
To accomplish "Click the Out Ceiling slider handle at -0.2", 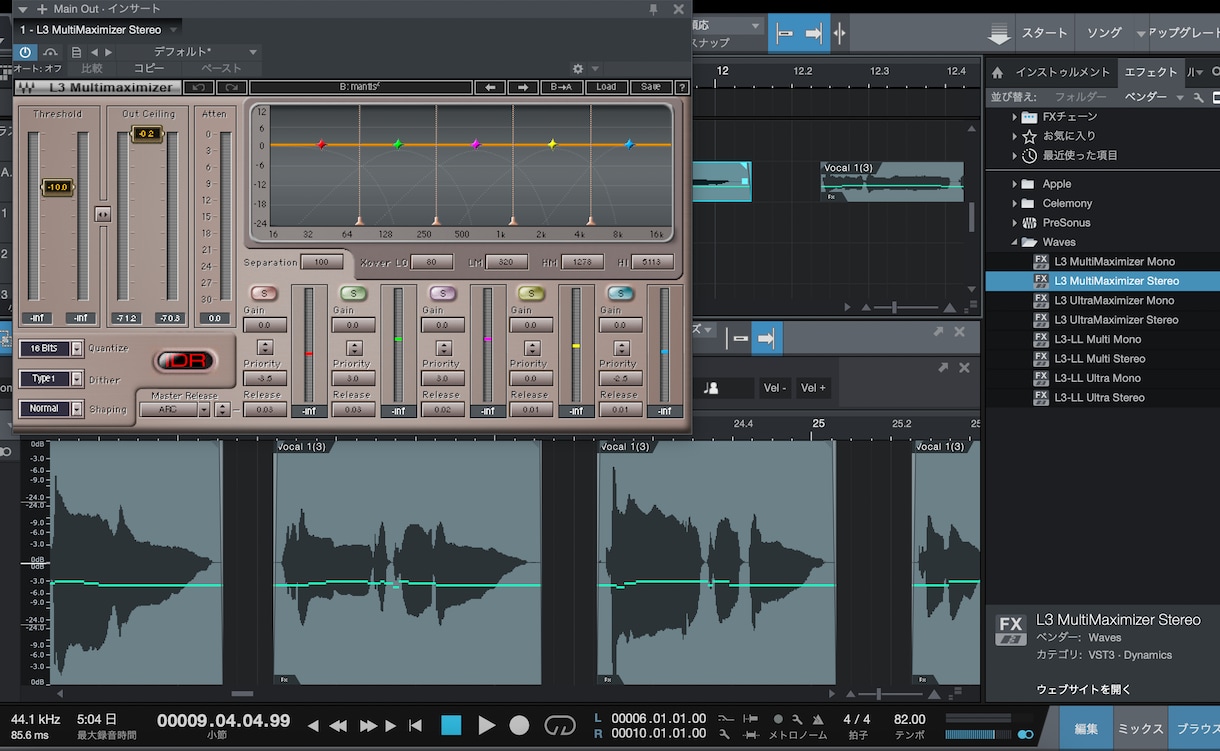I will (146, 134).
